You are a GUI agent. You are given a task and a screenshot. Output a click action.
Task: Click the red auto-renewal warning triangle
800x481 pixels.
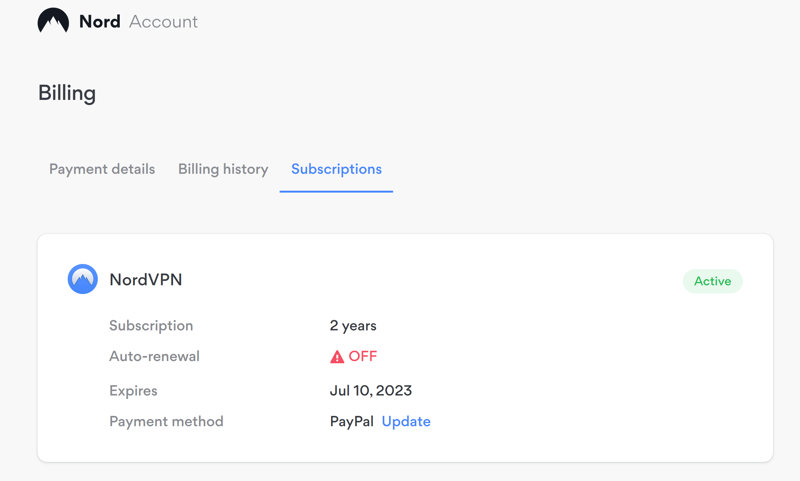tap(337, 357)
